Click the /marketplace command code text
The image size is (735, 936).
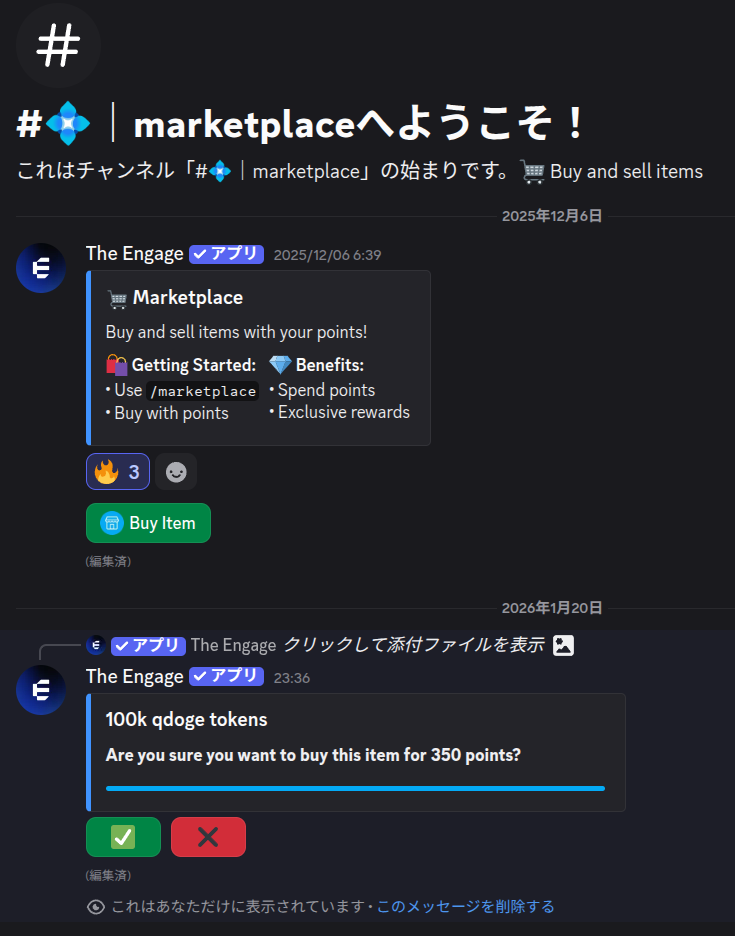coord(203,391)
